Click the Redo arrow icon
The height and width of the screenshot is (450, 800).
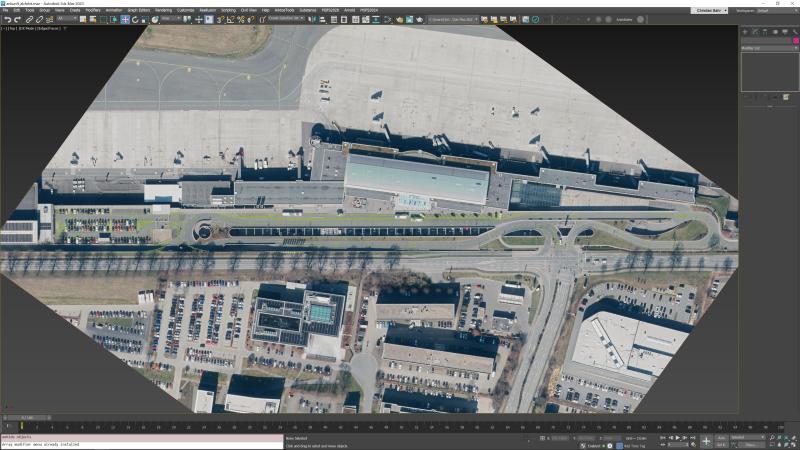coord(18,19)
